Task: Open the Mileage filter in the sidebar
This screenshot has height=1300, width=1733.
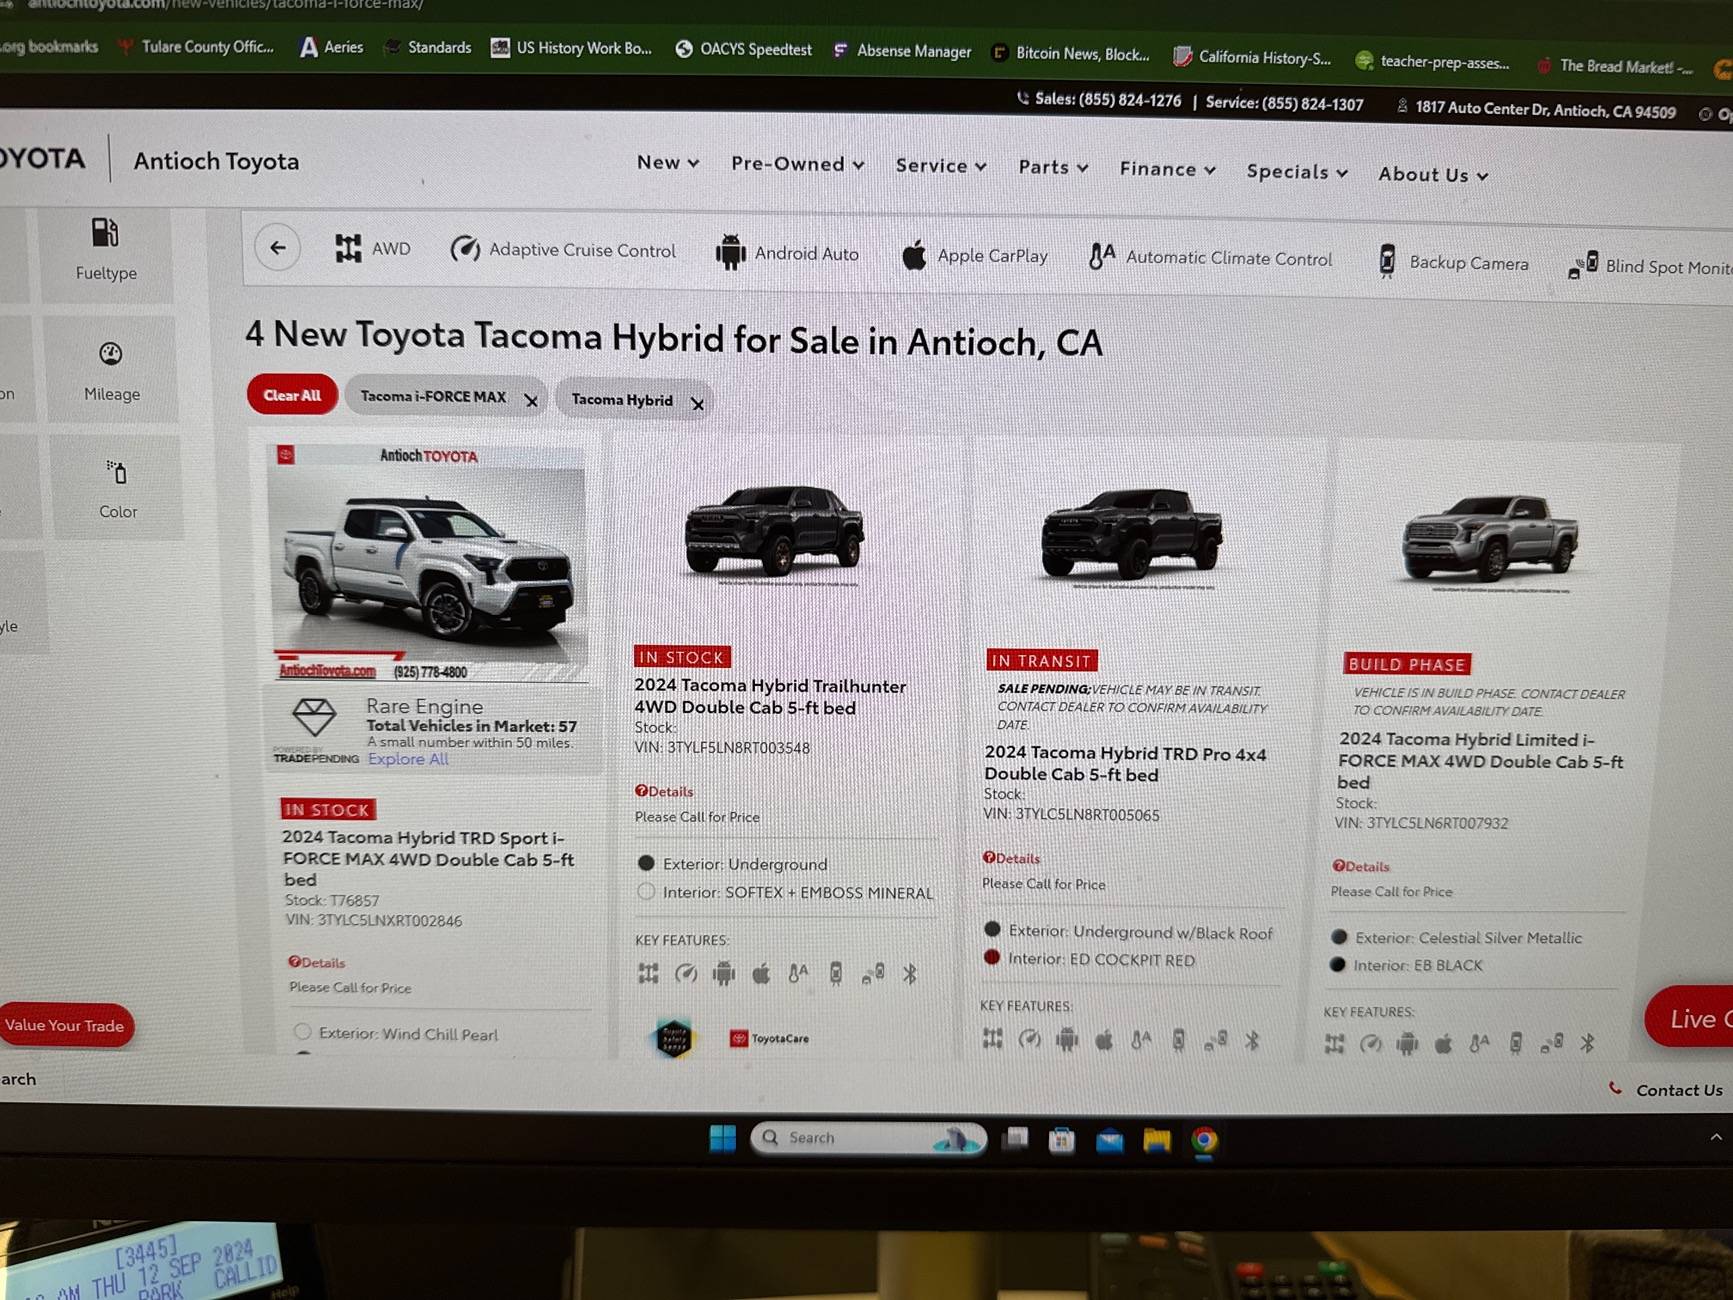Action: click(x=111, y=371)
